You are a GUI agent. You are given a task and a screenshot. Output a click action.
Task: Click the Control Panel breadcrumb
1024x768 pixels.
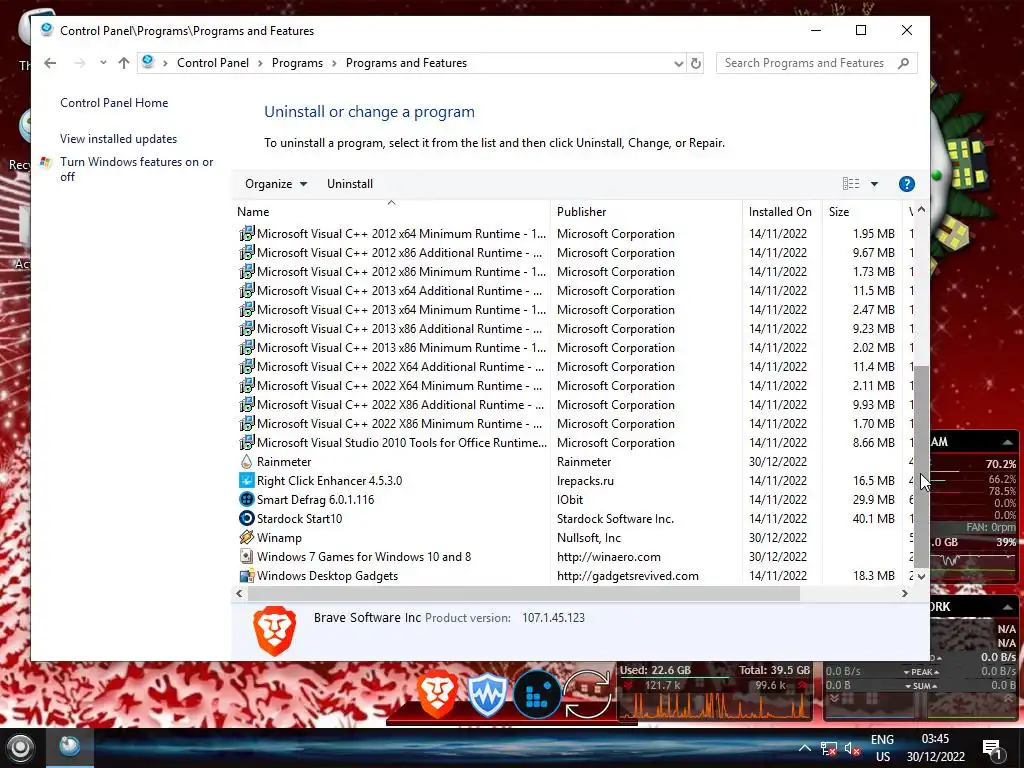pyautogui.click(x=213, y=63)
